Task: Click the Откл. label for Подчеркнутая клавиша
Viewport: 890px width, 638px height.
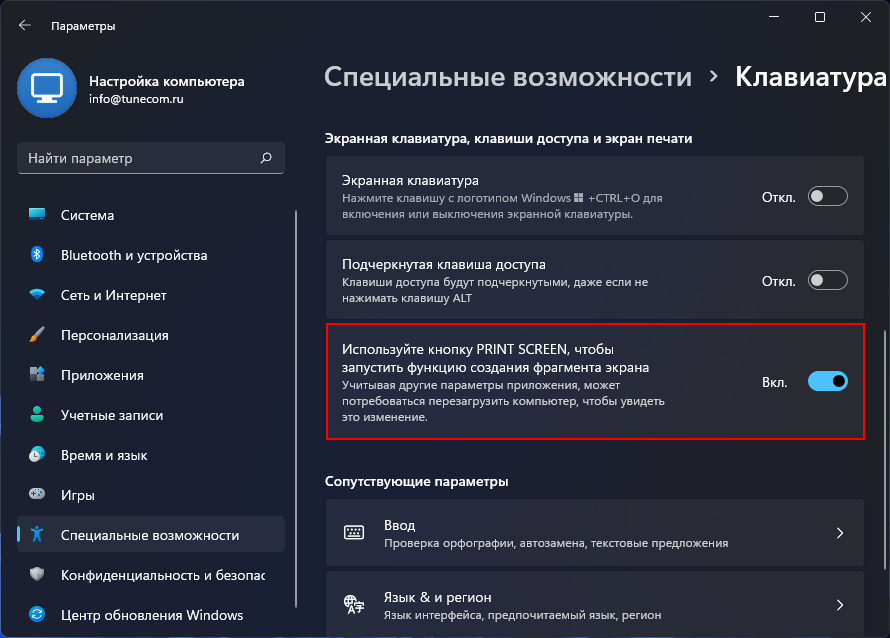Action: (x=779, y=281)
